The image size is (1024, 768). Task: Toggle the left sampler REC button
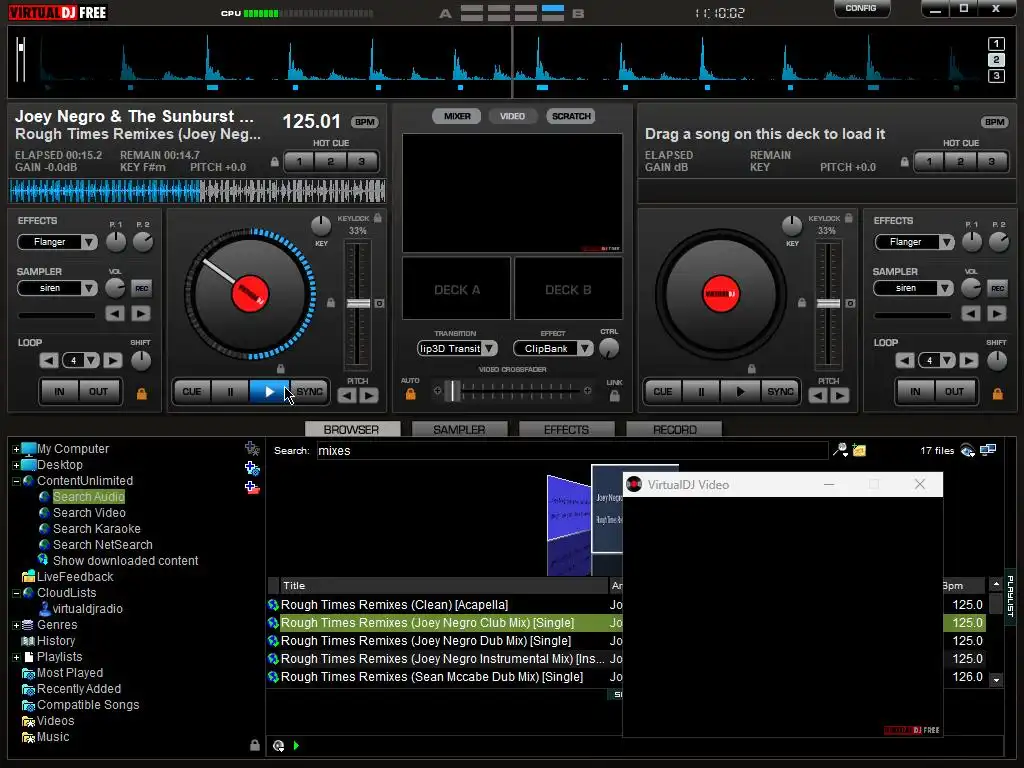pyautogui.click(x=141, y=289)
